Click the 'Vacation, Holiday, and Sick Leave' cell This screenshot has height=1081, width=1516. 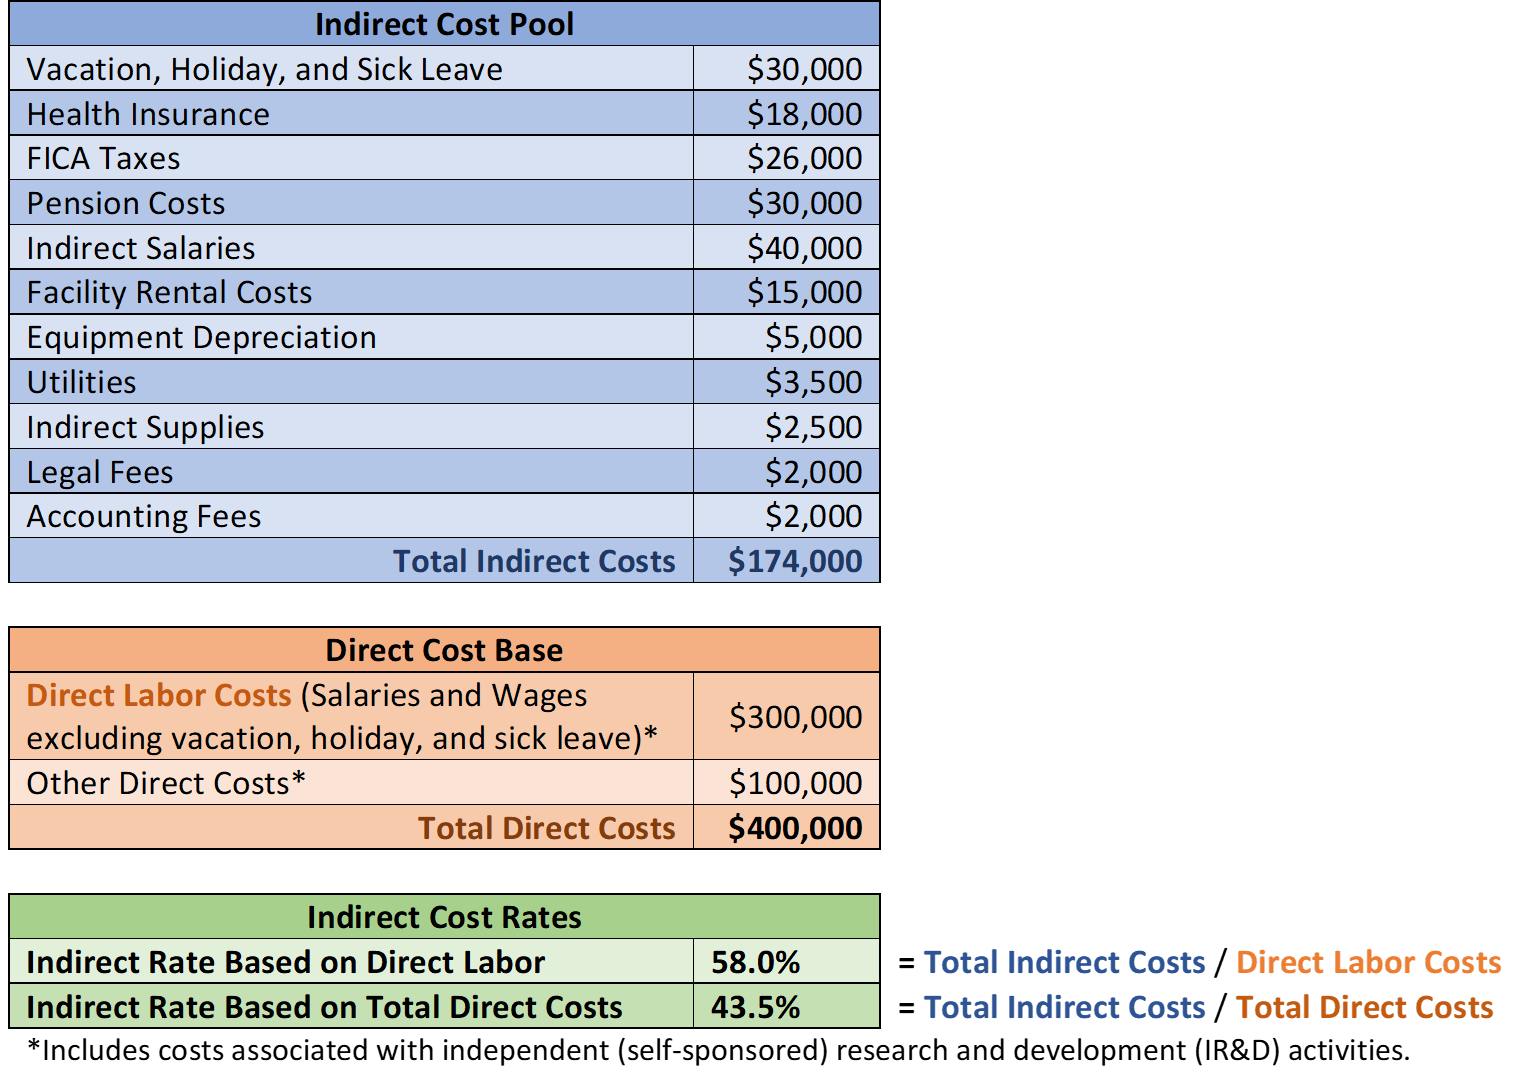coord(351,68)
